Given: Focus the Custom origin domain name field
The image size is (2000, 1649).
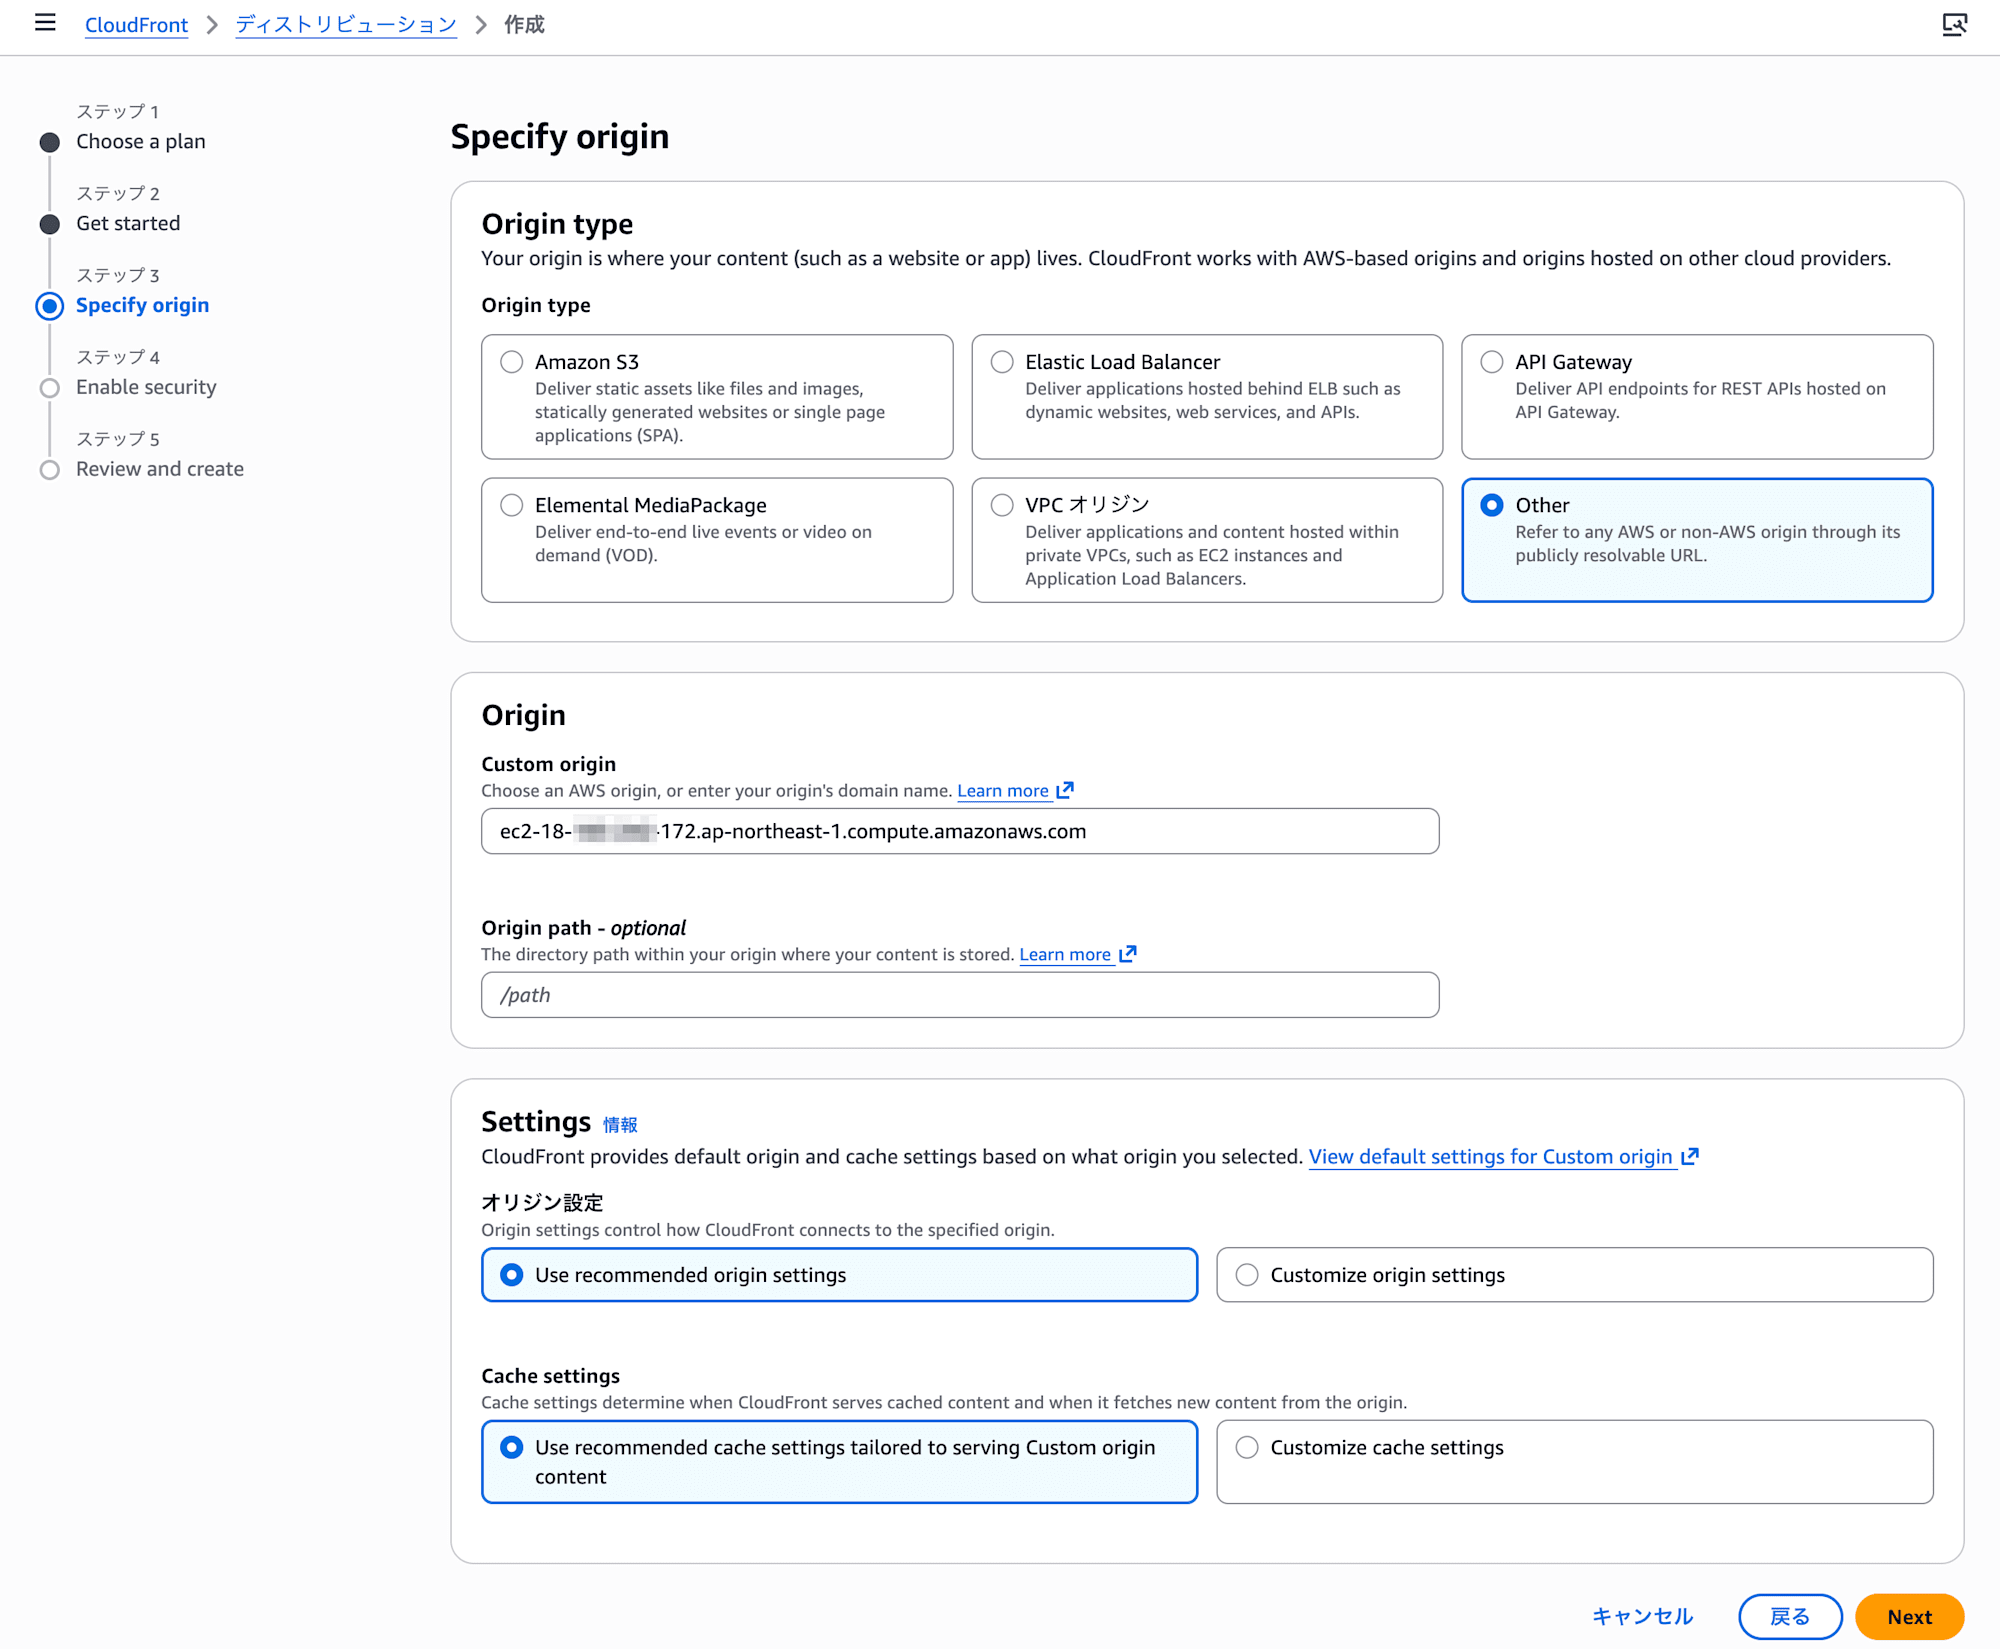Looking at the screenshot, I should pyautogui.click(x=960, y=831).
